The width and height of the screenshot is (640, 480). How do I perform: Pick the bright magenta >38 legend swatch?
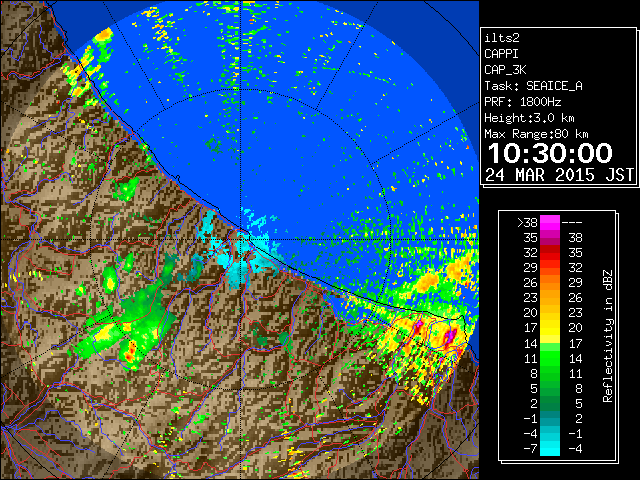(x=550, y=223)
